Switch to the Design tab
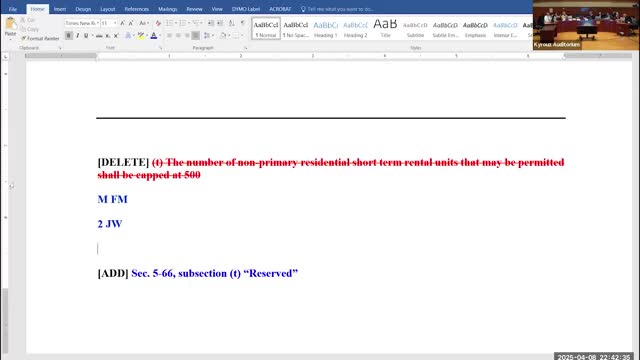This screenshot has width=640, height=360. pos(83,9)
